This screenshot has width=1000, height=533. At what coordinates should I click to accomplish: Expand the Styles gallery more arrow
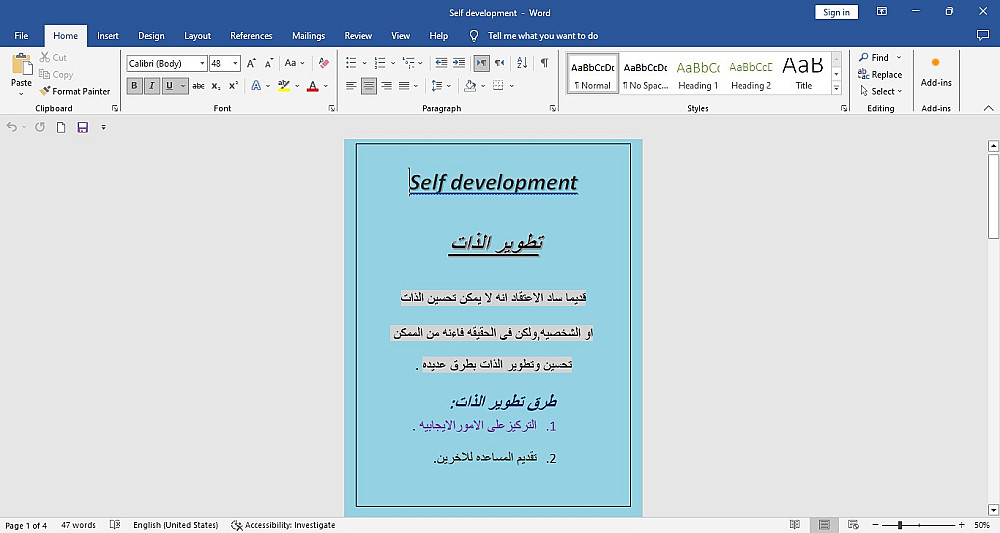point(836,89)
